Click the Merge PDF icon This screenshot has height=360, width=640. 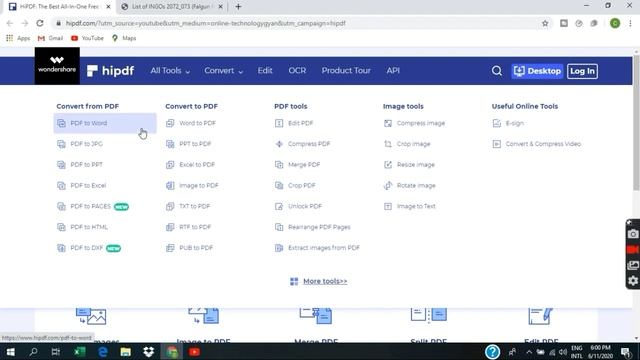(279, 165)
